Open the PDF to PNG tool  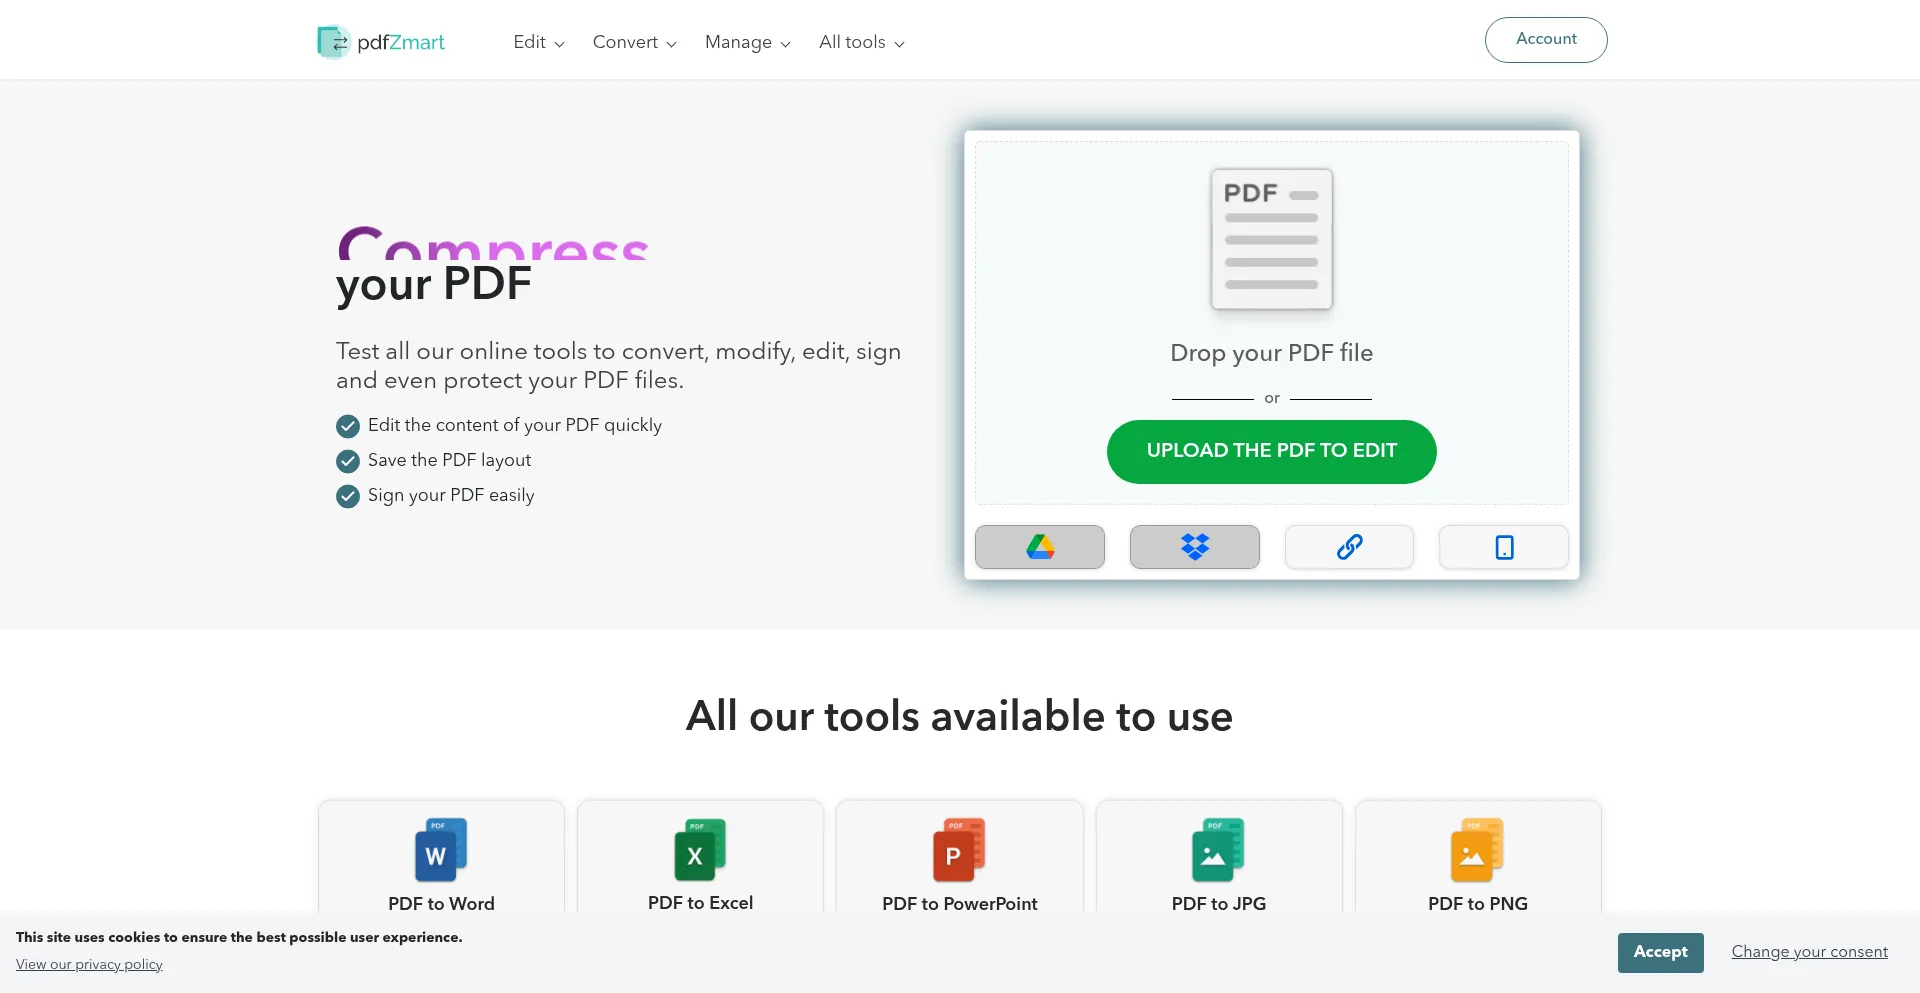(1477, 861)
